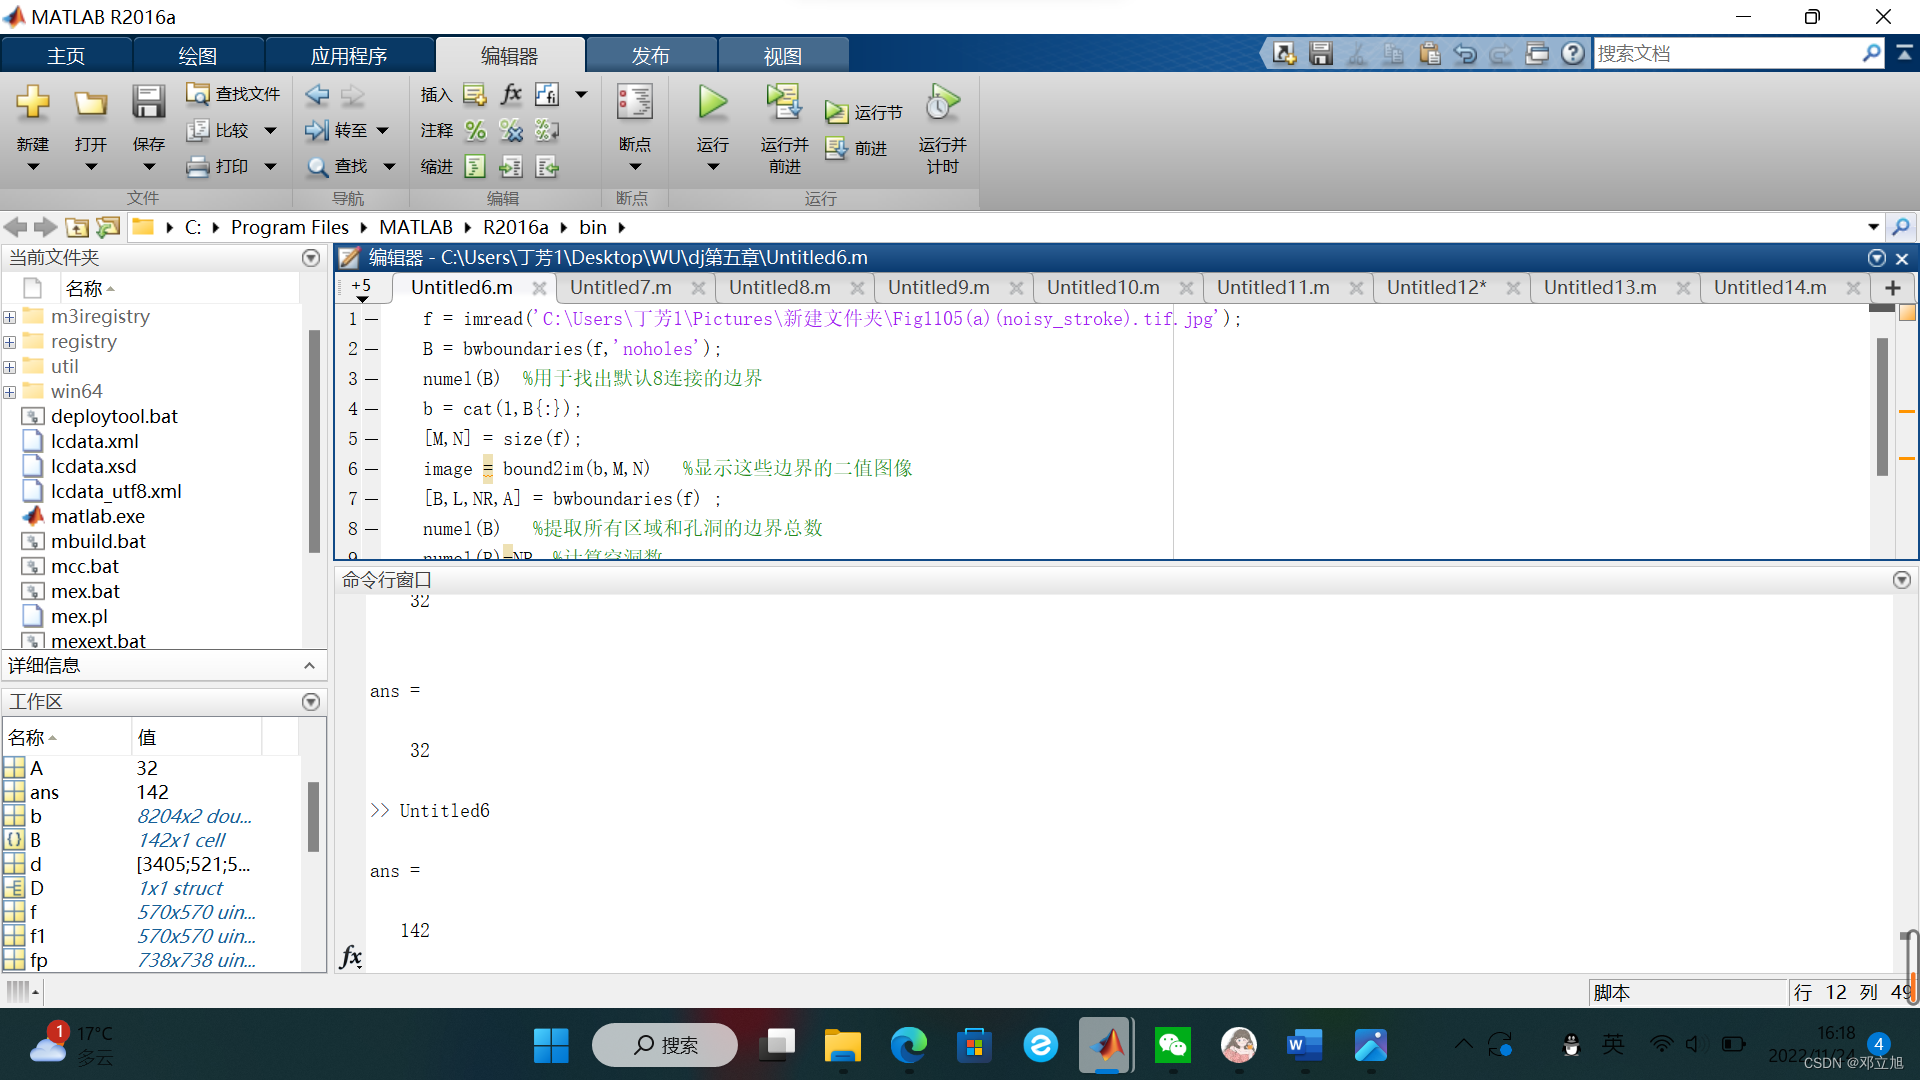Click the Undo arrow in quick access bar
Image resolution: width=1920 pixels, height=1080 pixels.
pyautogui.click(x=1465, y=53)
